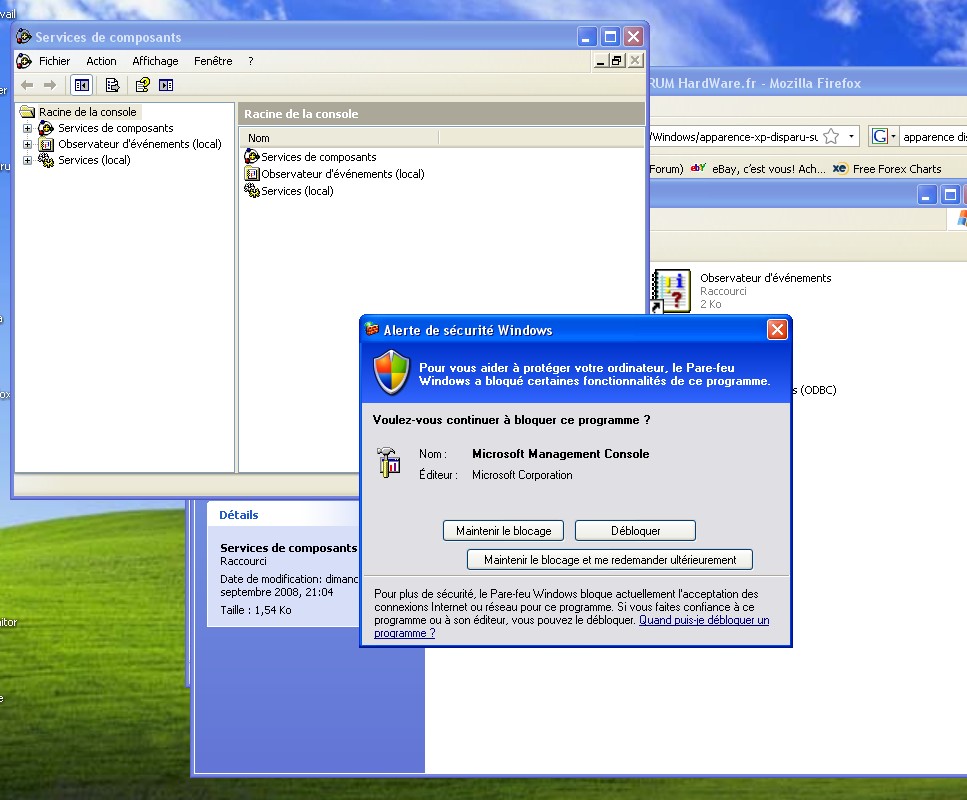Select Racine de la console tree label
Image resolution: width=967 pixels, height=800 pixels.
tap(88, 112)
